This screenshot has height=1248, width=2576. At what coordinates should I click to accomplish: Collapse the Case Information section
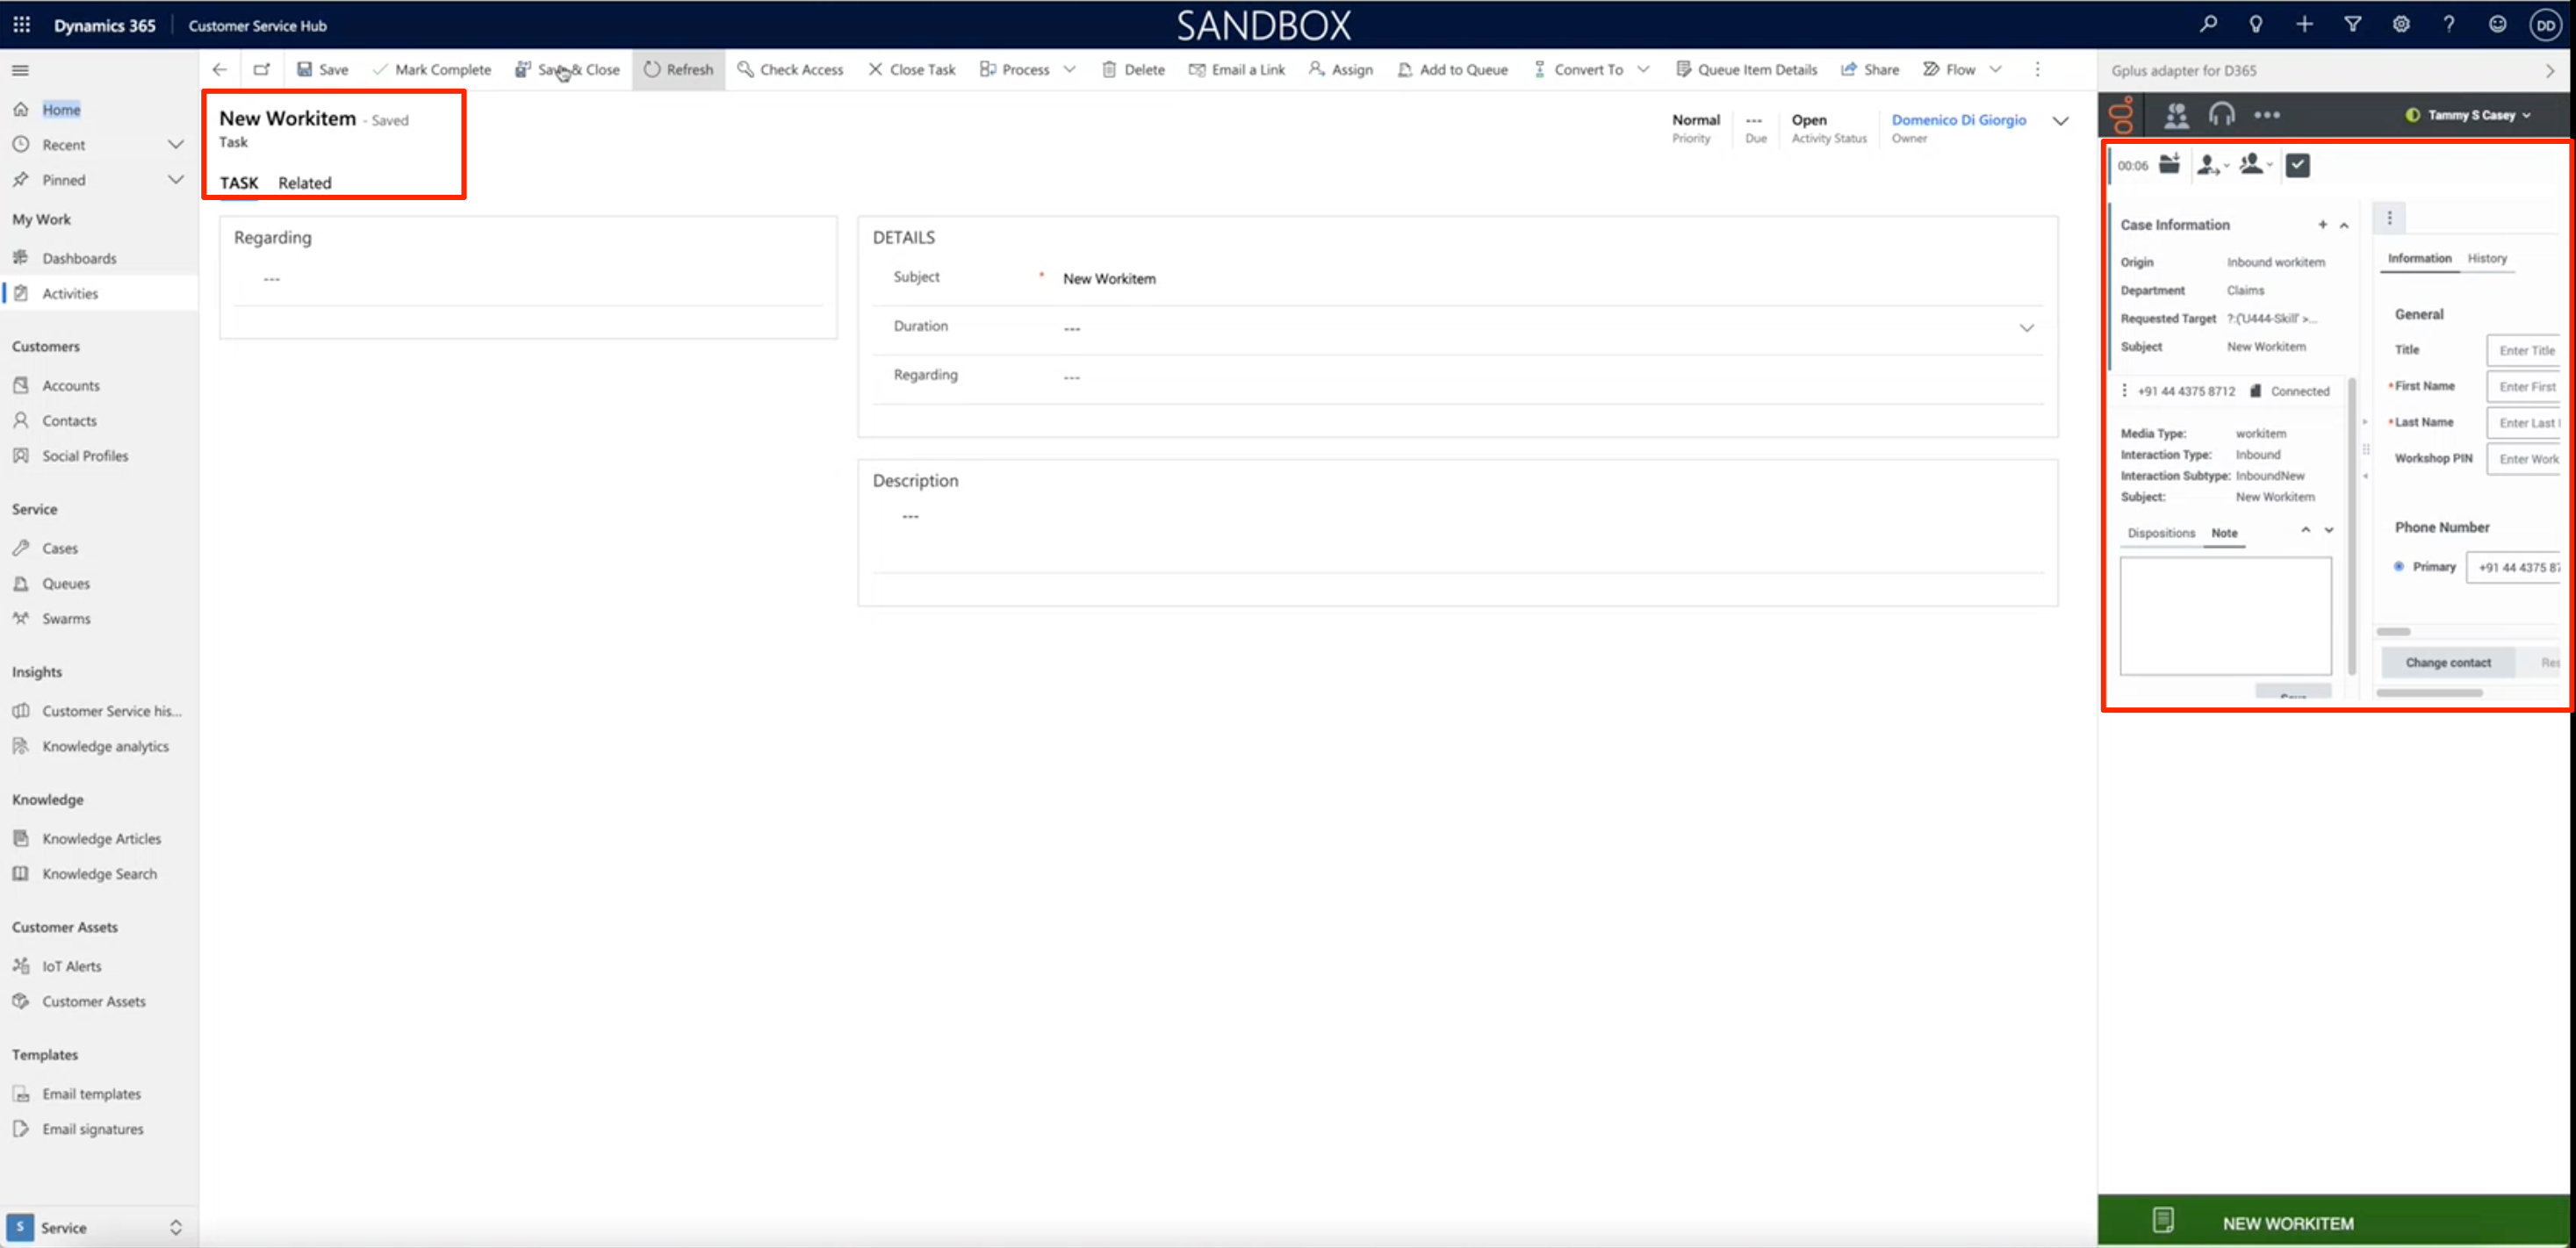(2344, 226)
